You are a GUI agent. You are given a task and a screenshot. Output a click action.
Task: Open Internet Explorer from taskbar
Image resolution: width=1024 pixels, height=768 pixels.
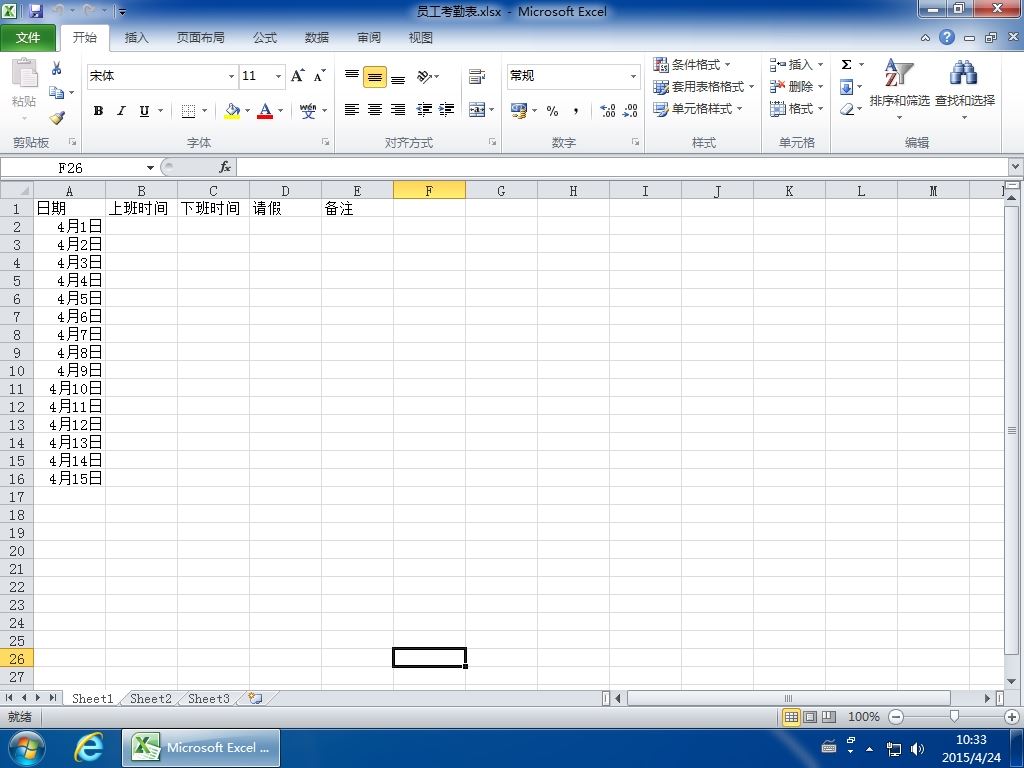(88, 748)
